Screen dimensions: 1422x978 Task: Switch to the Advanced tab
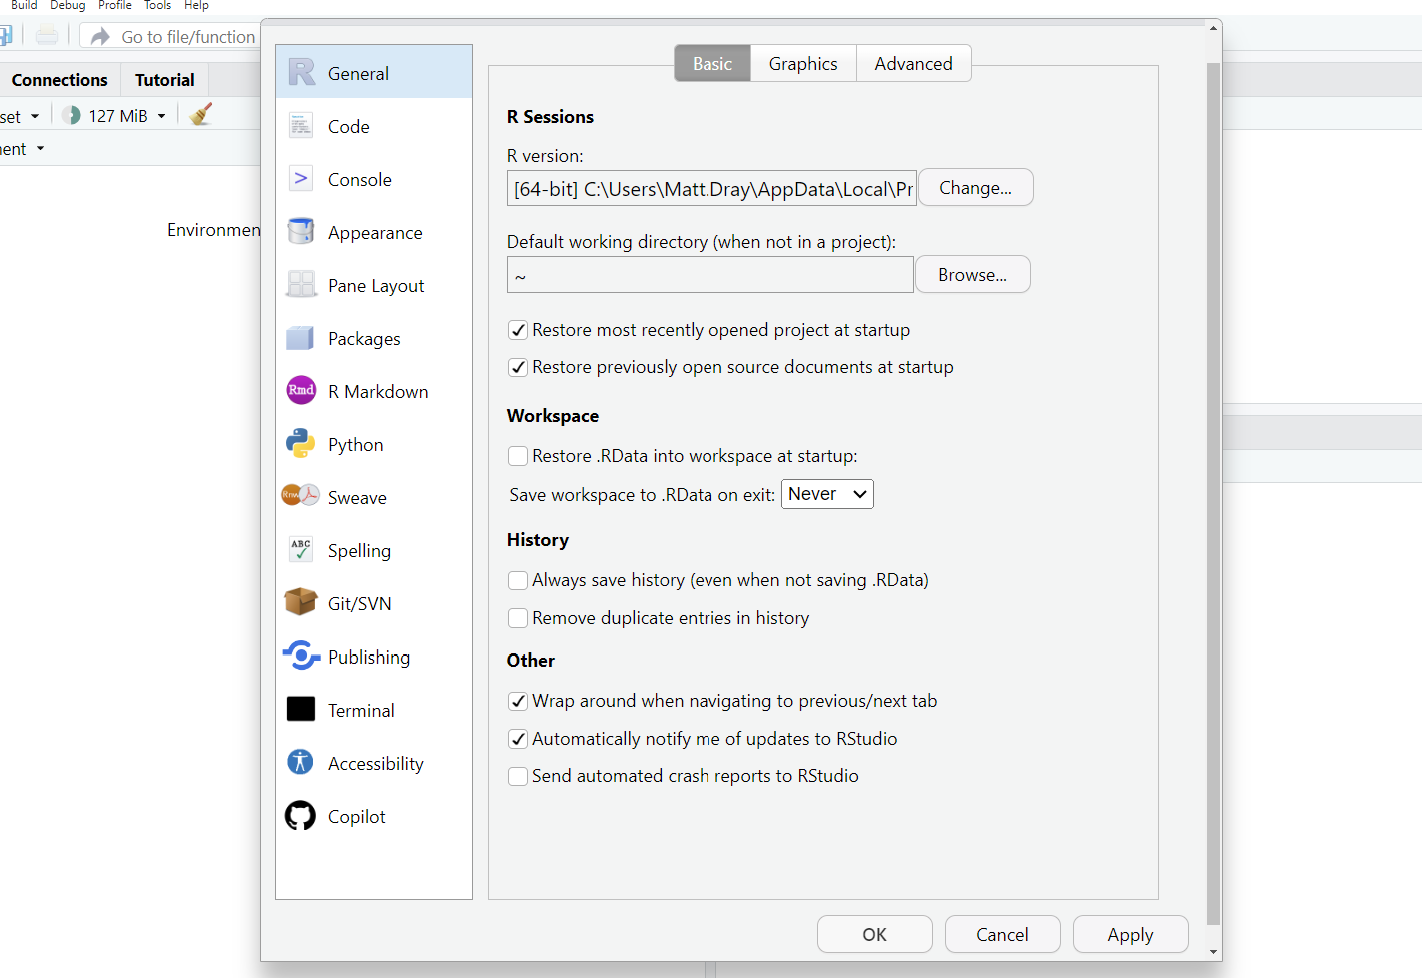click(x=913, y=64)
